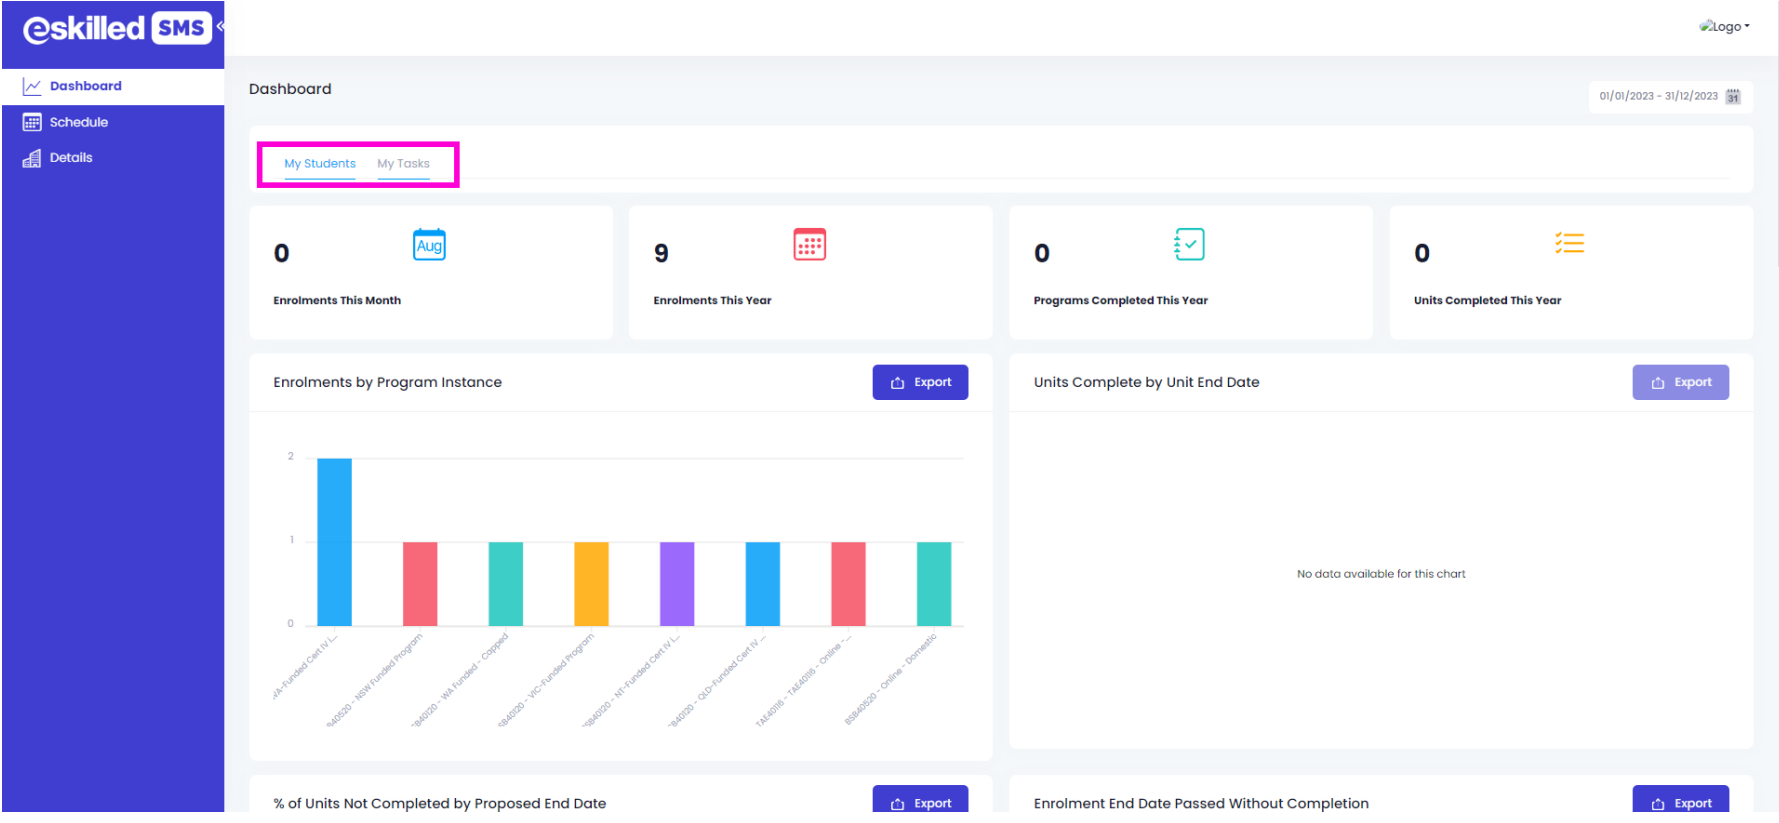Switch to the My Students tab
1779x823 pixels.
pos(320,164)
